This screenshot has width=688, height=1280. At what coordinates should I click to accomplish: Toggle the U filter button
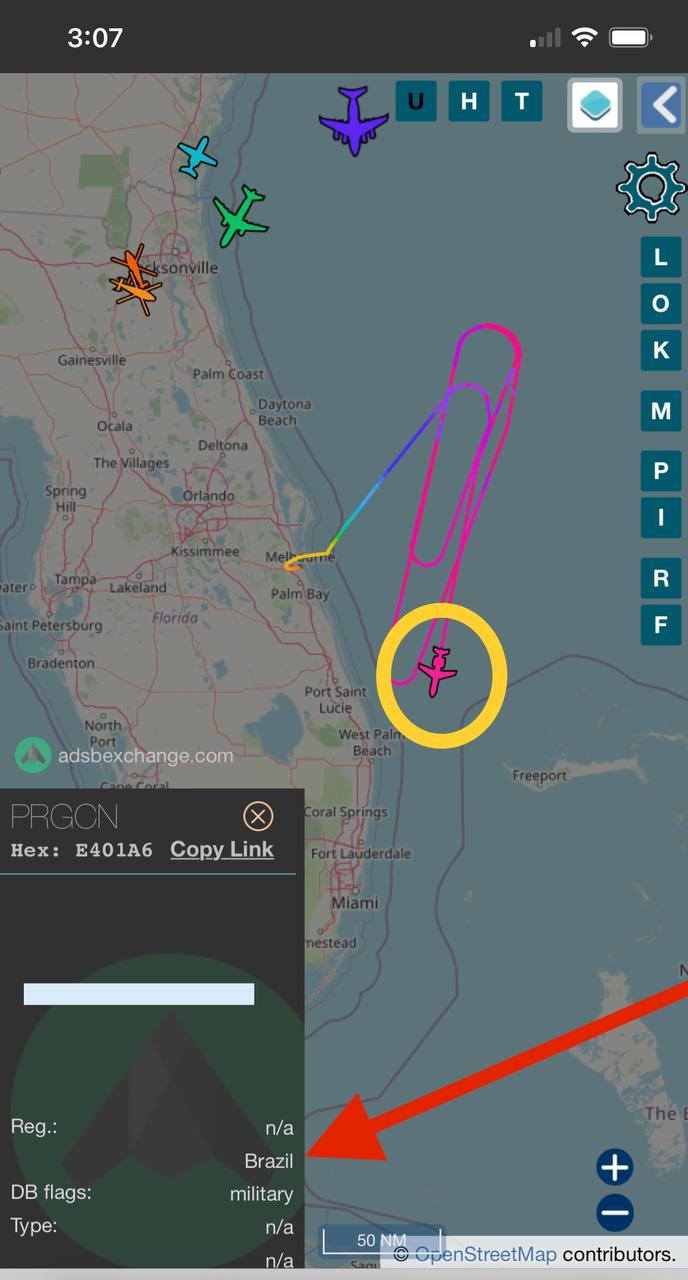416,101
